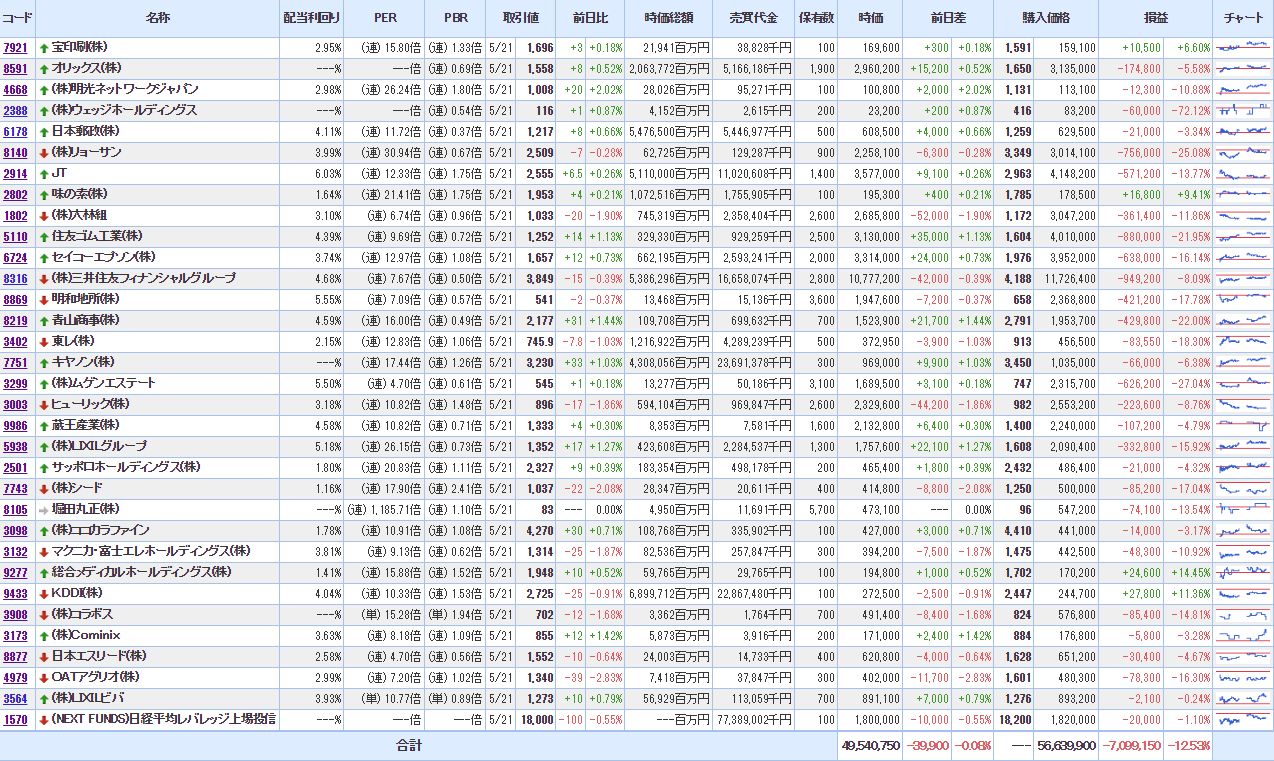
Task: Click the green up arrow beside JT
Action: [43, 173]
